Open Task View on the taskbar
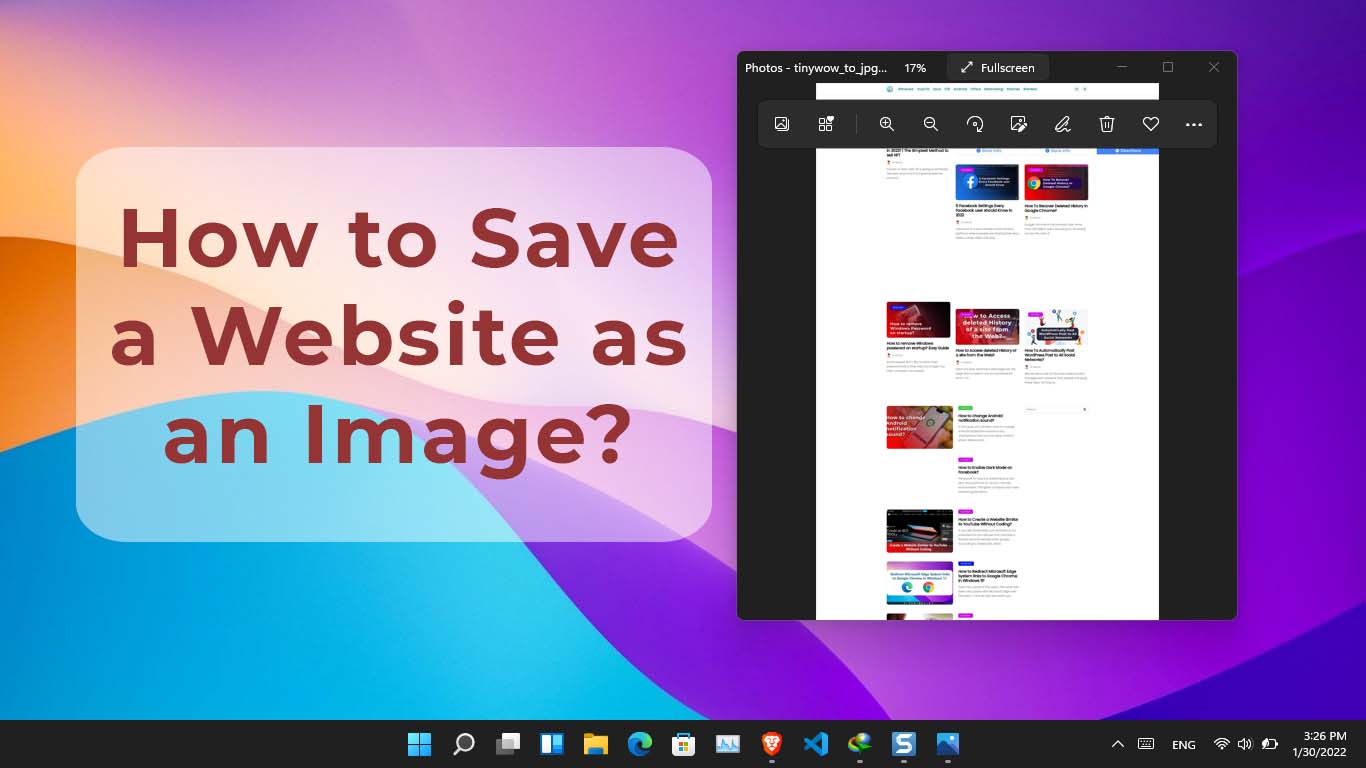 pos(508,744)
